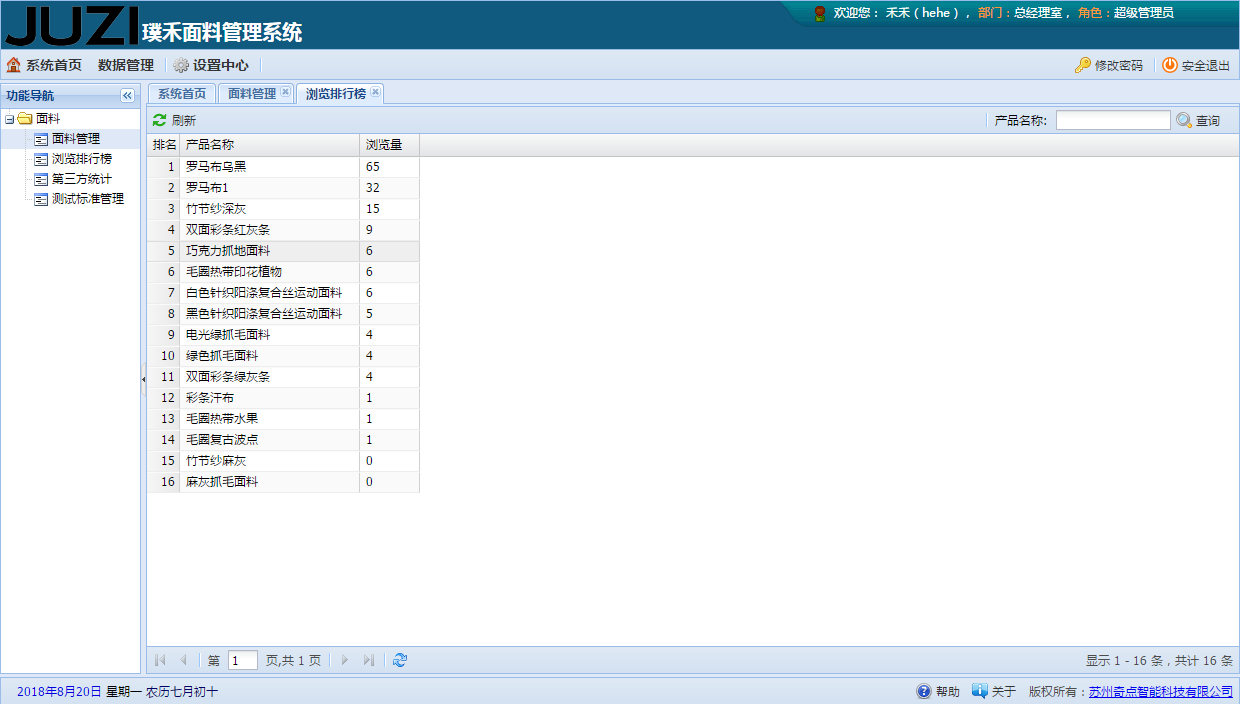Select the row 毛圈热带水果
This screenshot has width=1240, height=704.
[283, 419]
